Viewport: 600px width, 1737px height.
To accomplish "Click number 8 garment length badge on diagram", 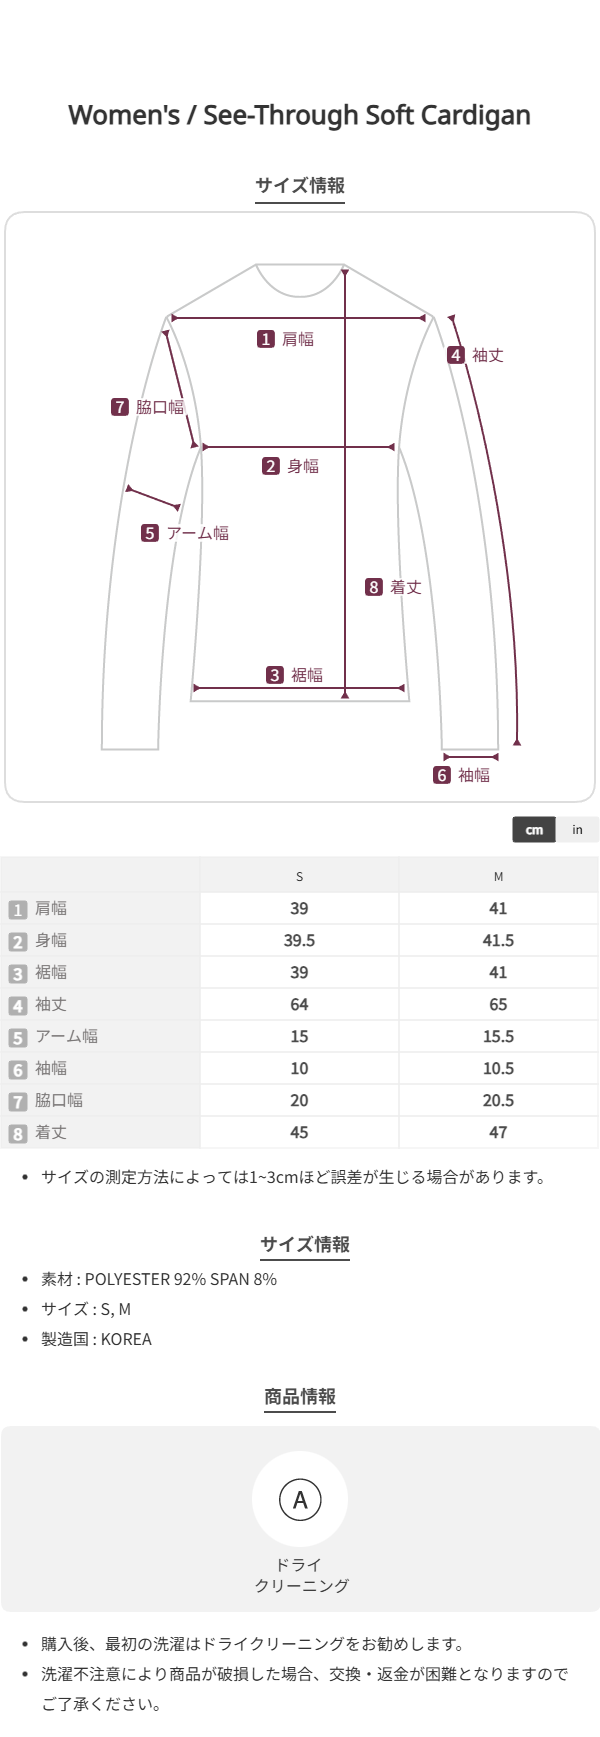I will click(374, 588).
